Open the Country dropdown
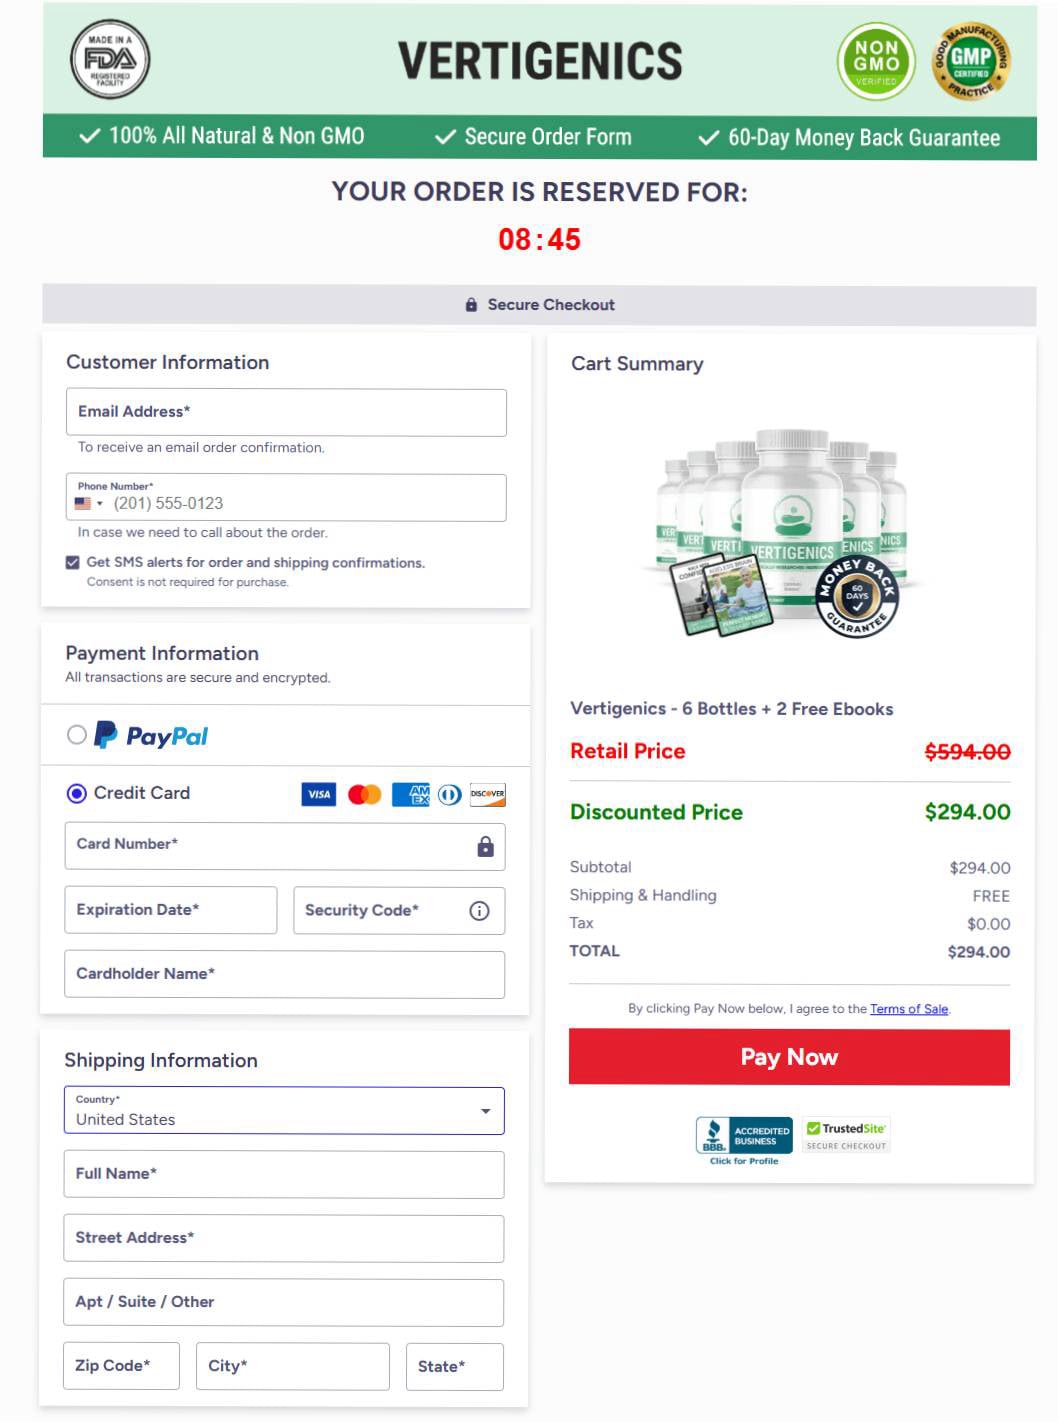Screen dimensions: 1058x1422 point(486,1110)
